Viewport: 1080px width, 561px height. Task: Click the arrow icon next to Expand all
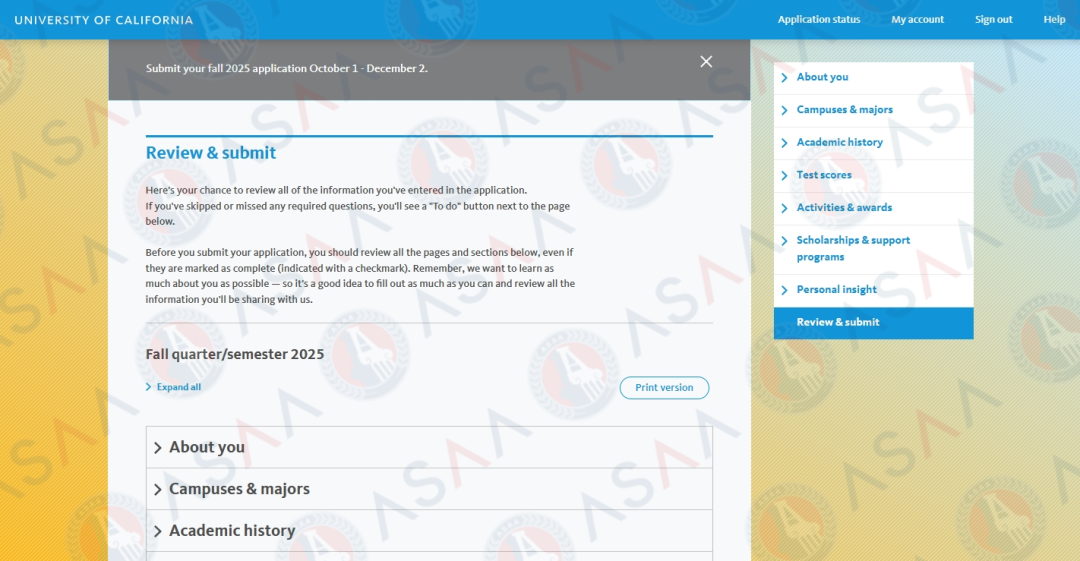(x=149, y=387)
